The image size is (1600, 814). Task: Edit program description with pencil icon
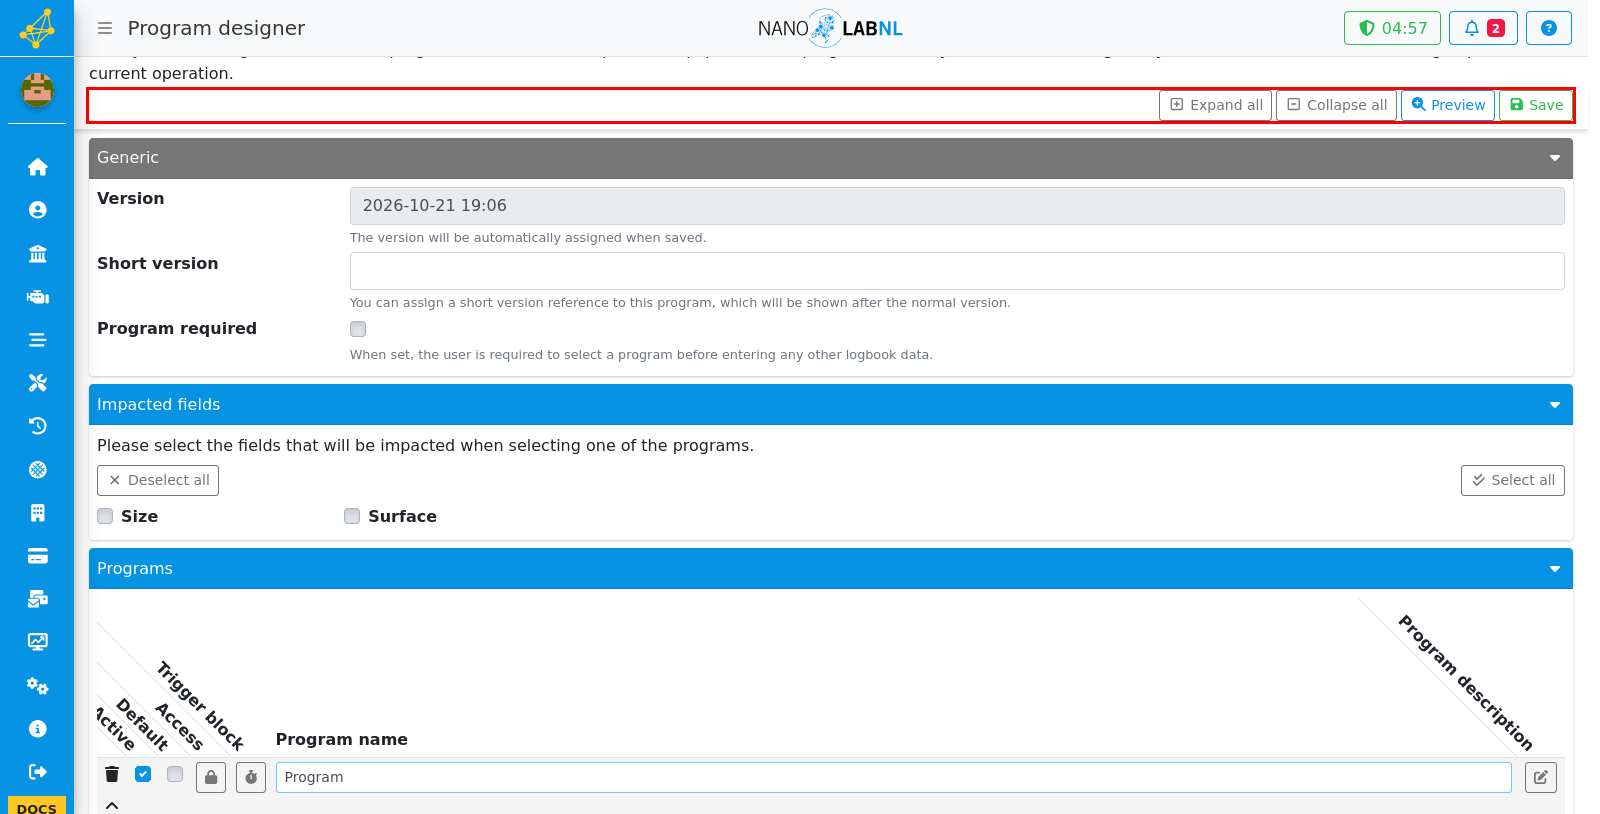pyautogui.click(x=1541, y=777)
